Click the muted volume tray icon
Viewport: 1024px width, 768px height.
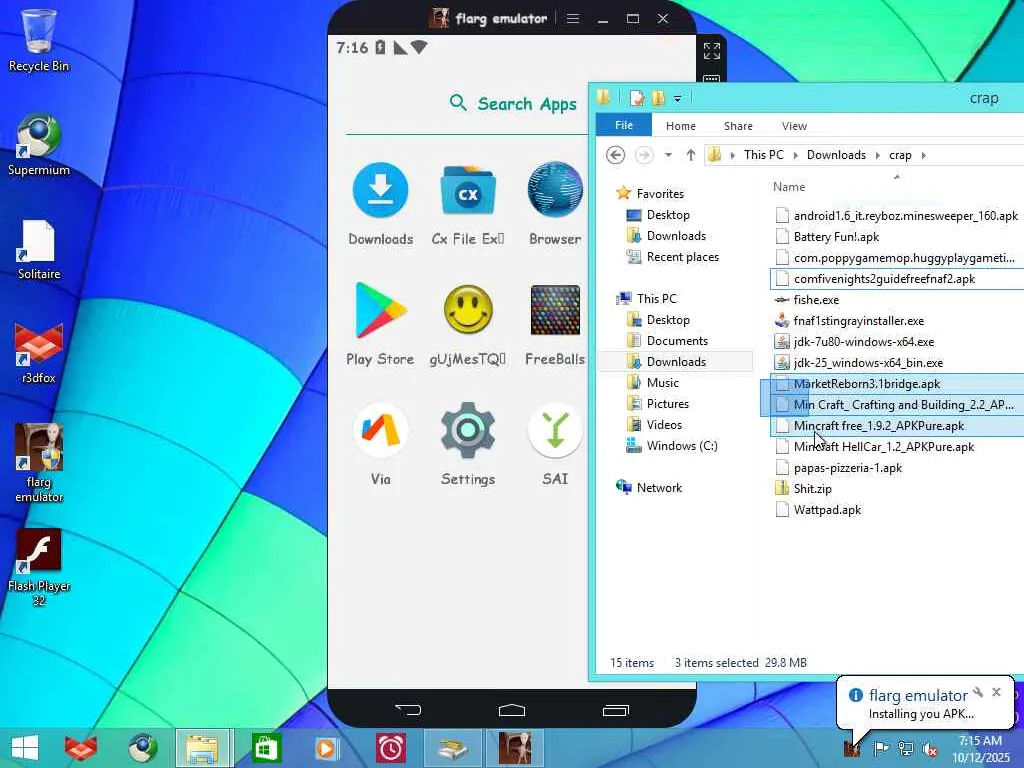pyautogui.click(x=929, y=749)
